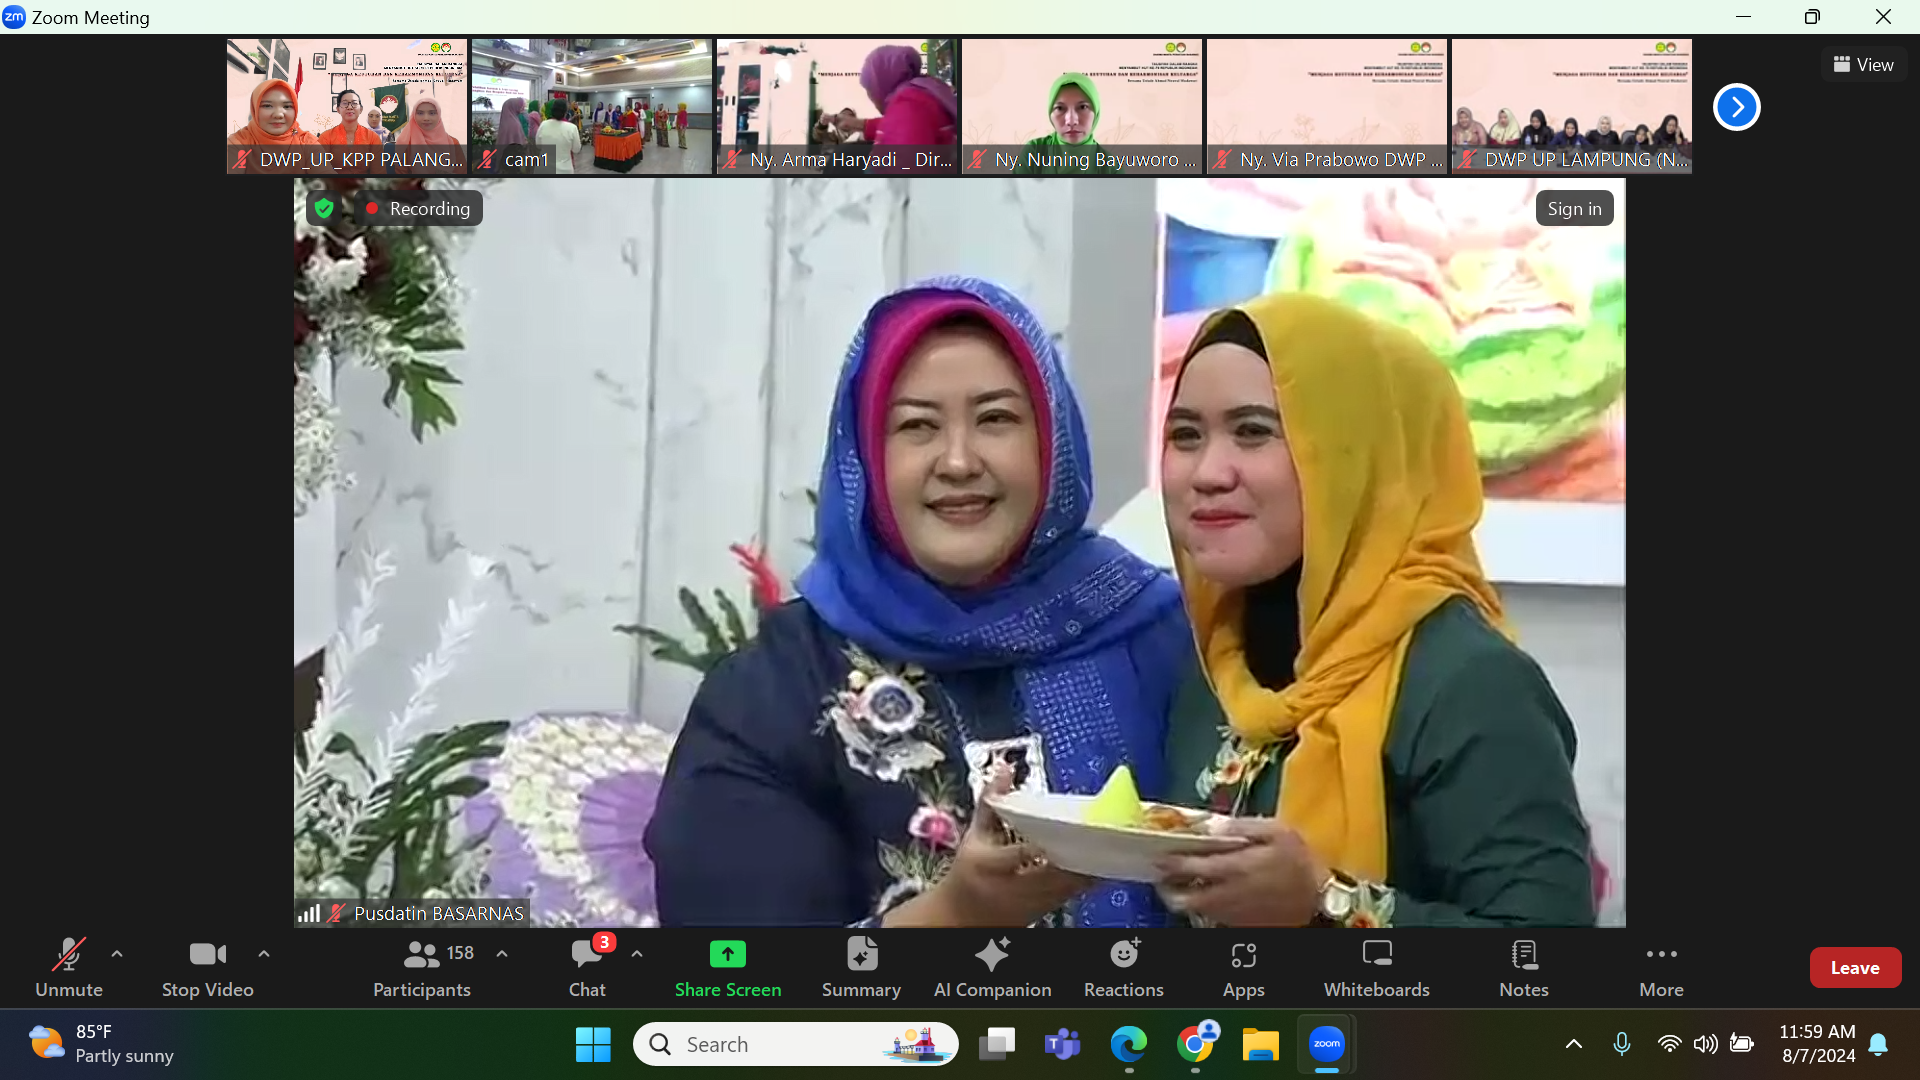Click the Share Screen icon
This screenshot has width=1920, height=1080.
727,955
